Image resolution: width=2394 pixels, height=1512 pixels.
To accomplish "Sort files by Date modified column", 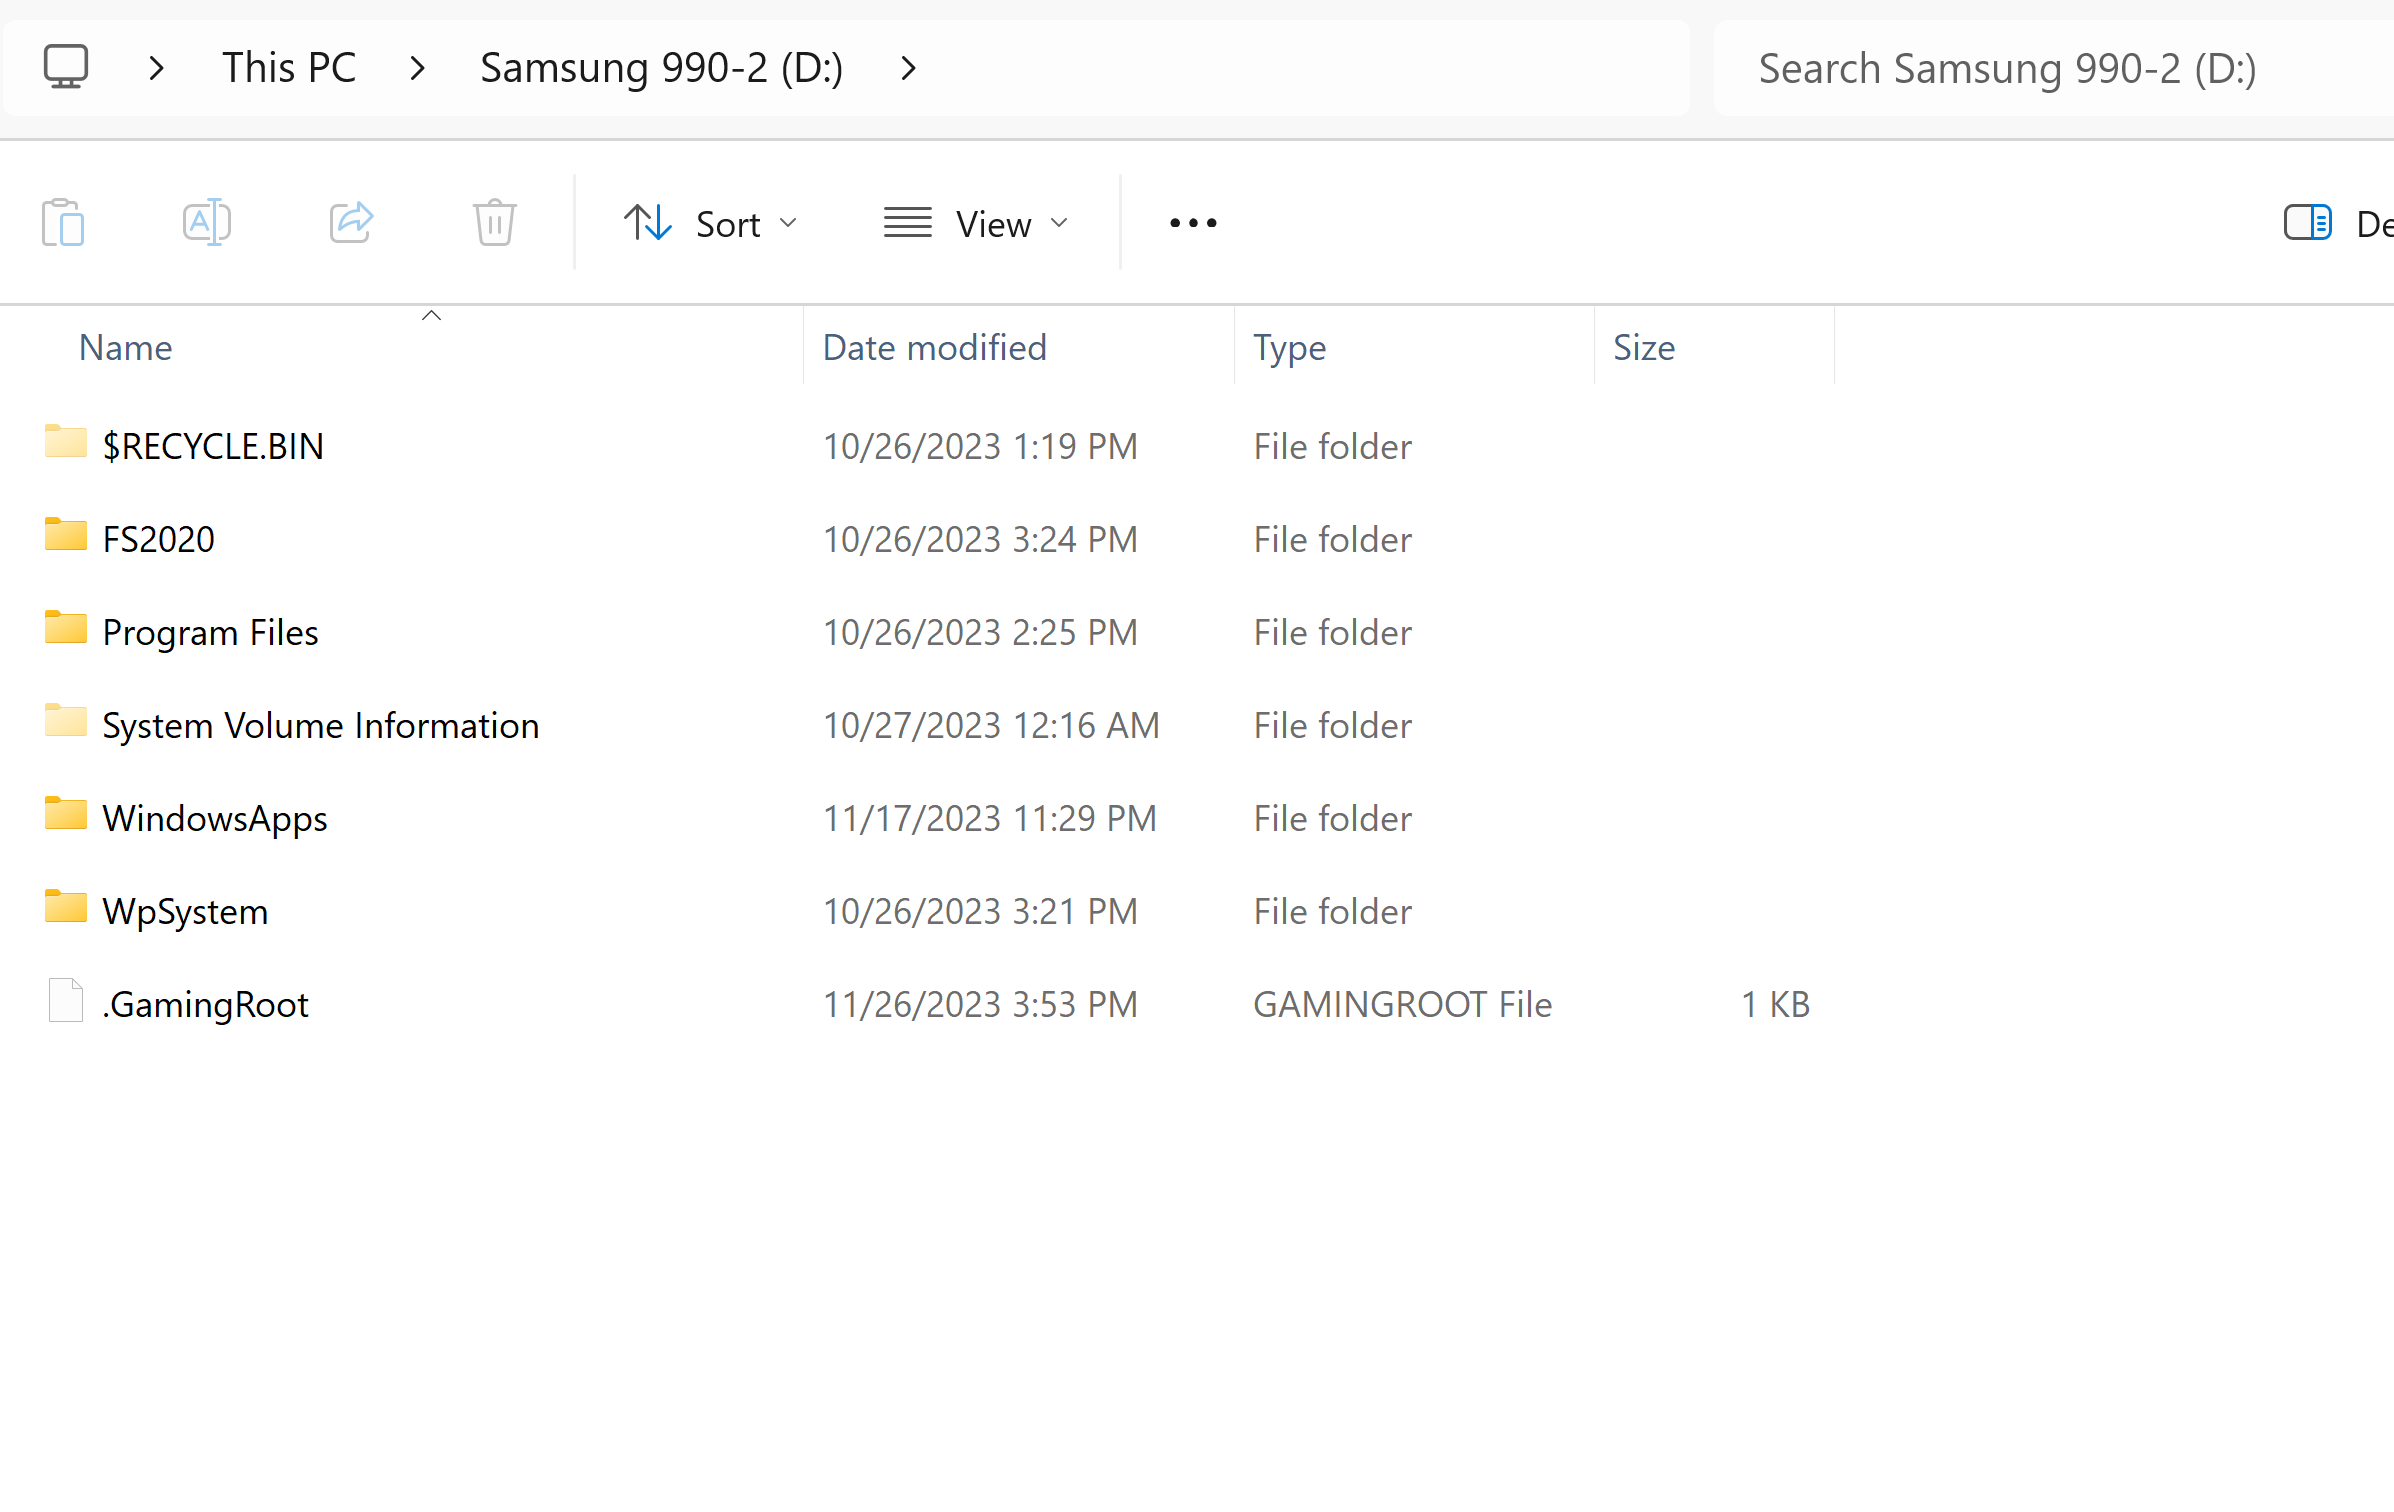I will 934,347.
